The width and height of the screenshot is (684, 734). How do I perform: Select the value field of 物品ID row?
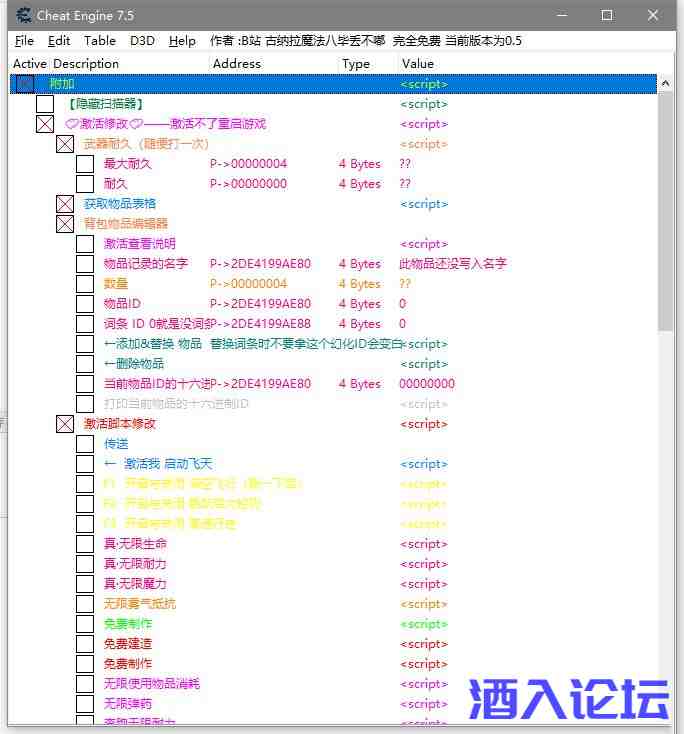pyautogui.click(x=403, y=304)
